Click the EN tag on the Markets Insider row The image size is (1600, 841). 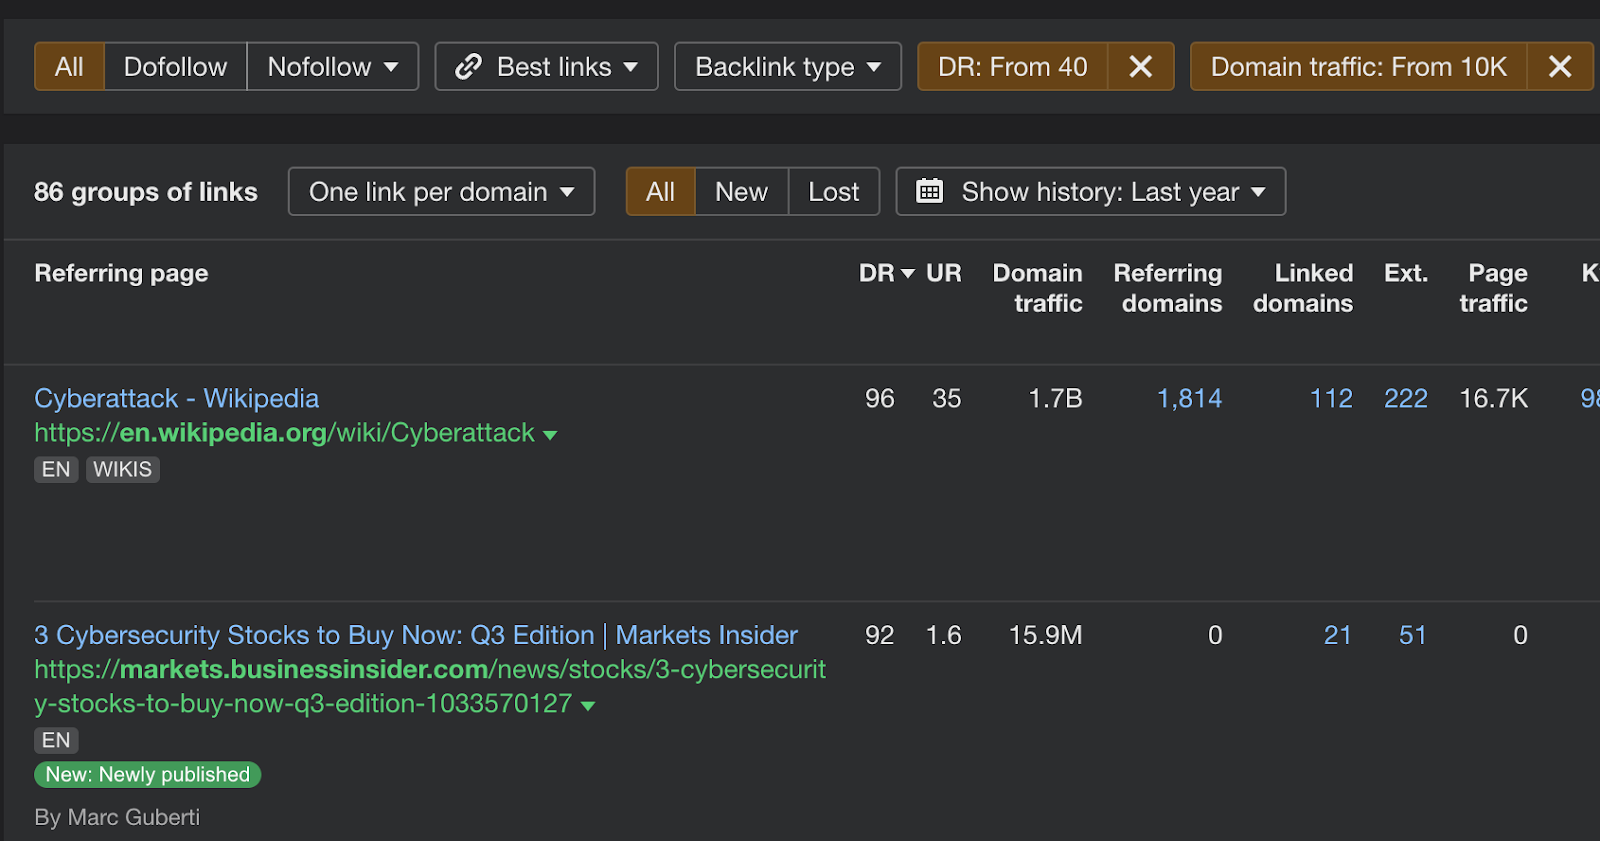tap(56, 740)
